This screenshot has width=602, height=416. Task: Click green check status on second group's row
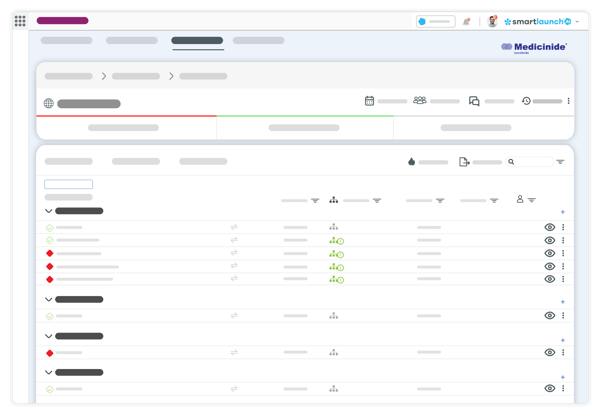[x=50, y=316]
